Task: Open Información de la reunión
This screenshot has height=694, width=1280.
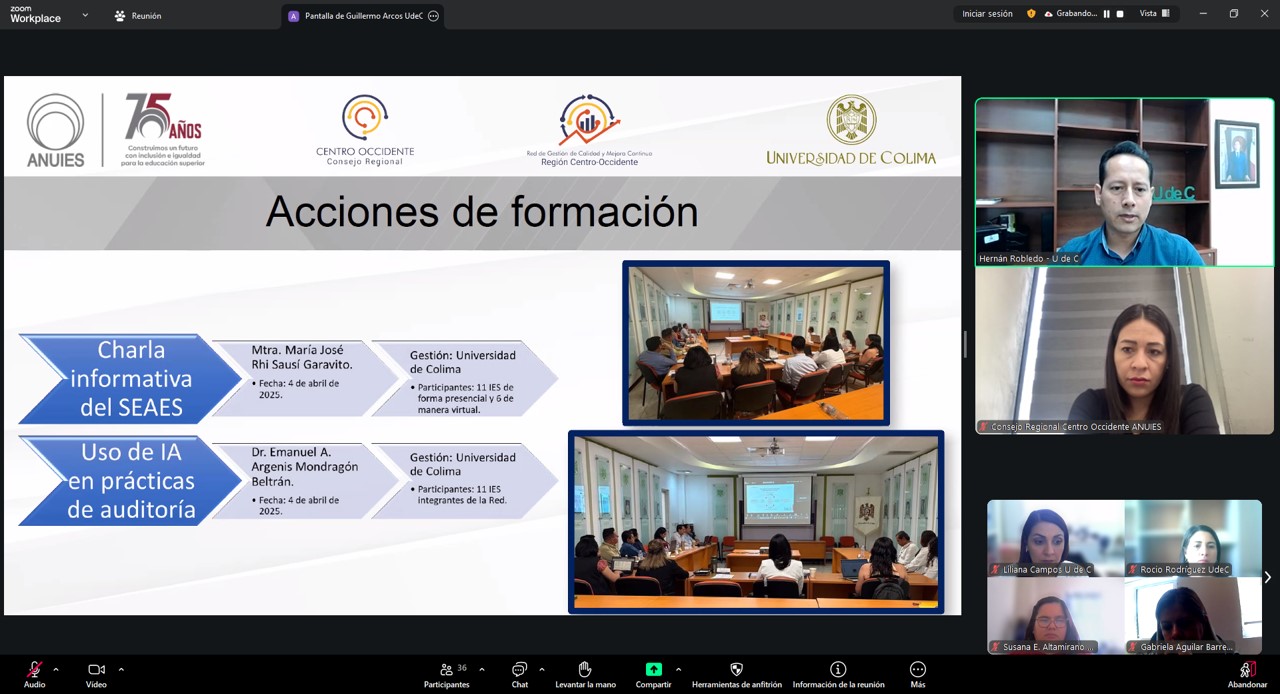Action: [x=838, y=670]
